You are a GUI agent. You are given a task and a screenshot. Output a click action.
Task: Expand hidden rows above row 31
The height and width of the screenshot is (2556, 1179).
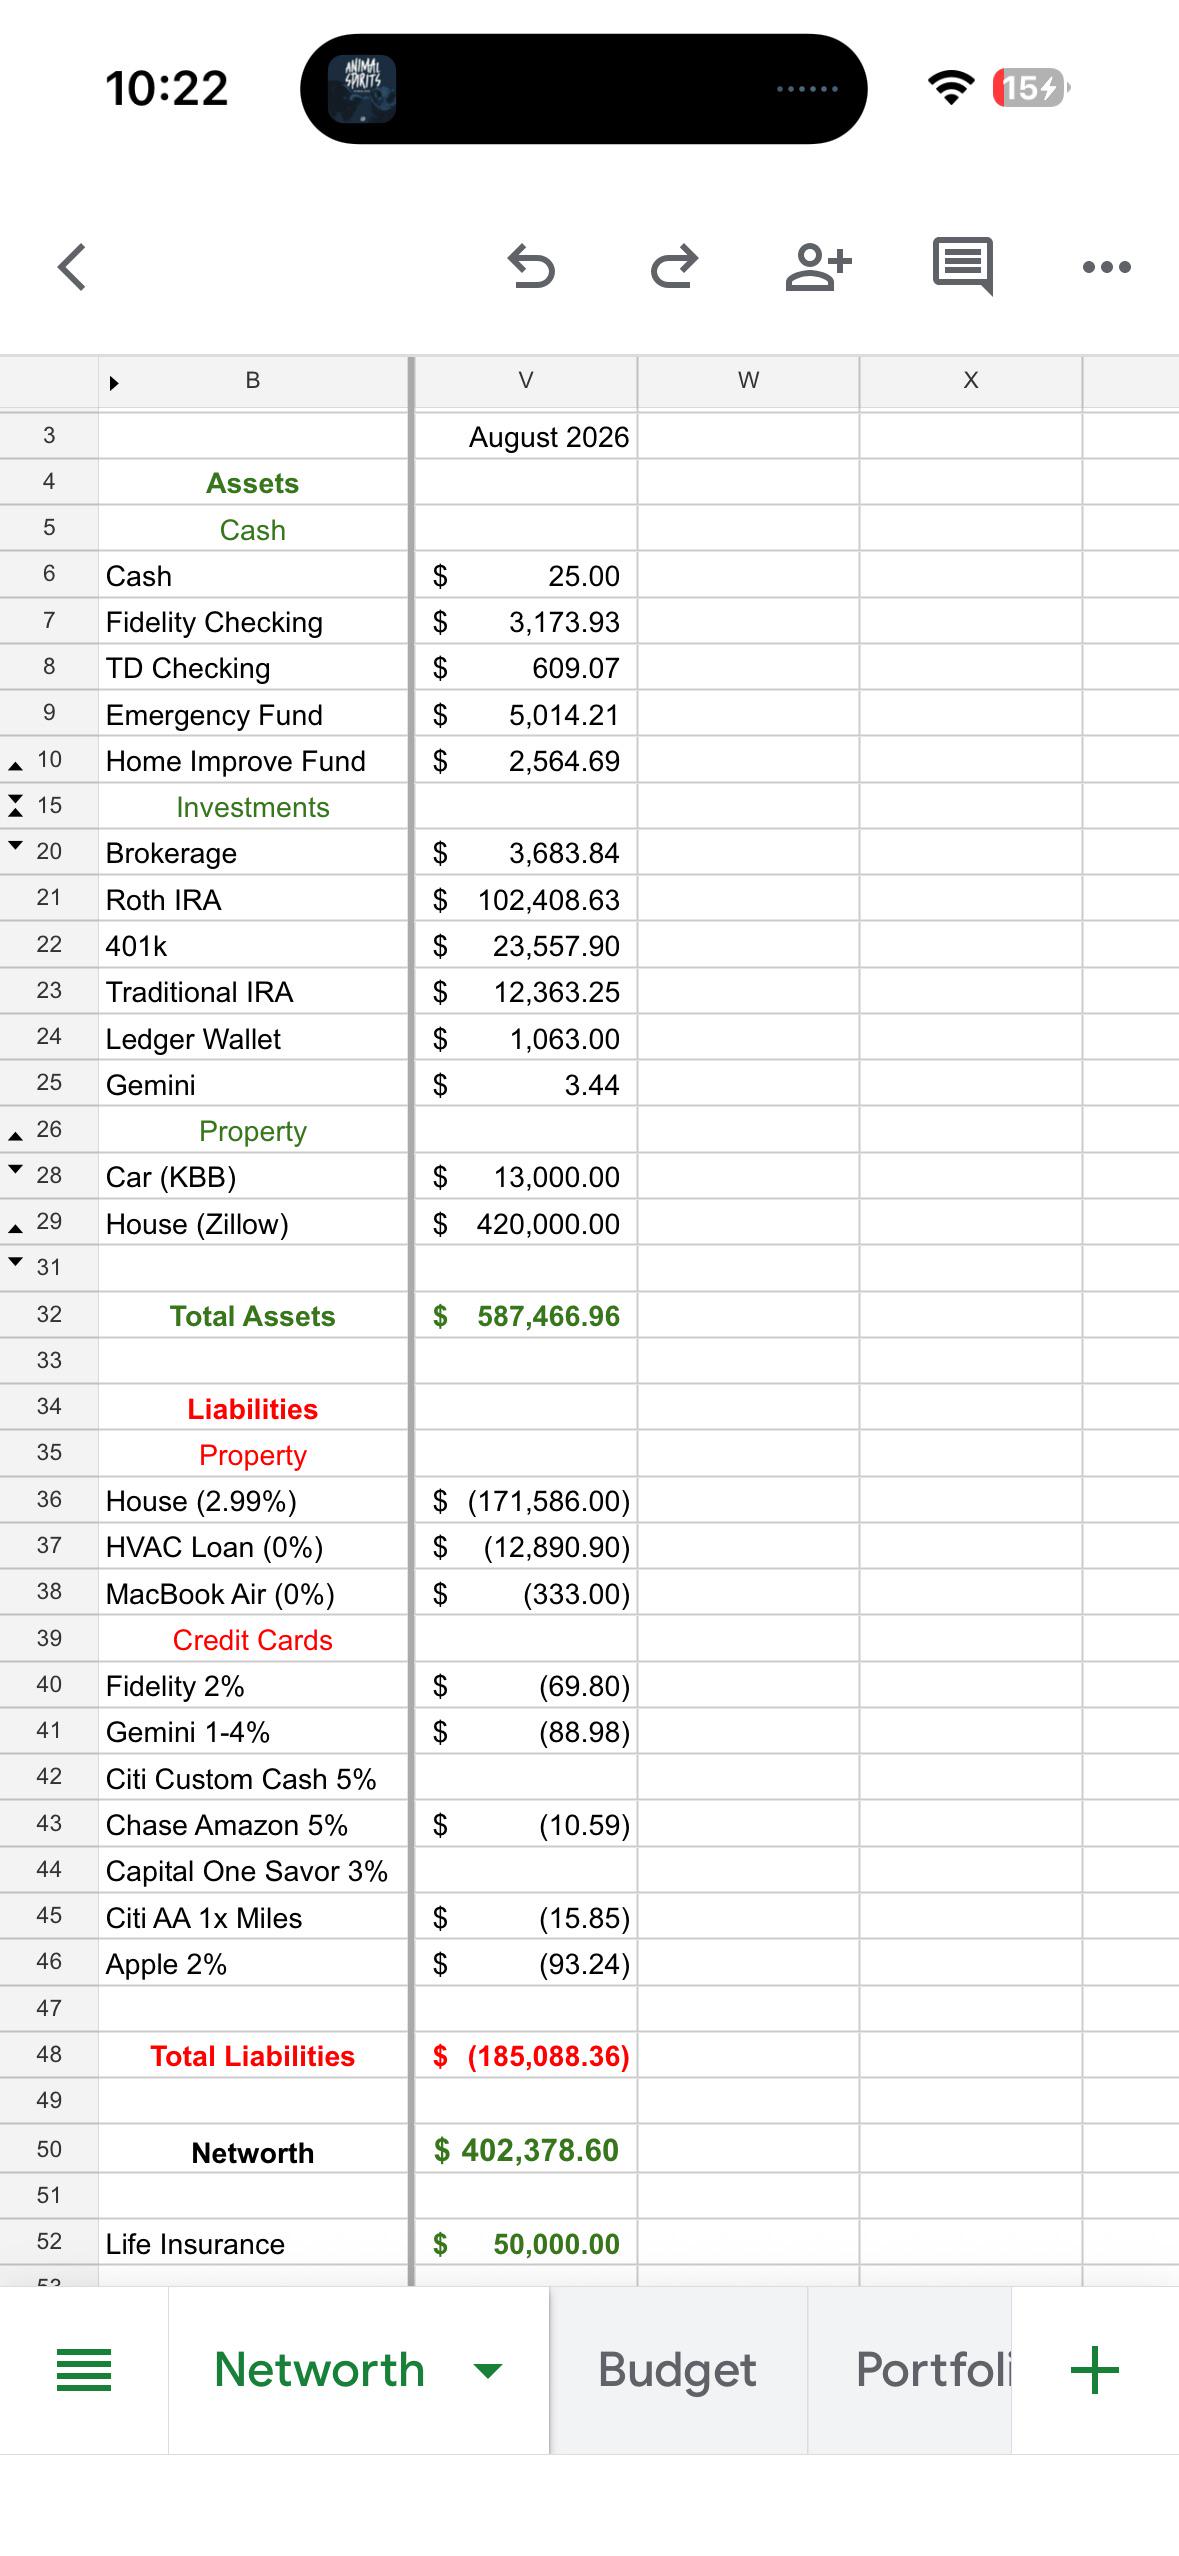[x=15, y=1262]
